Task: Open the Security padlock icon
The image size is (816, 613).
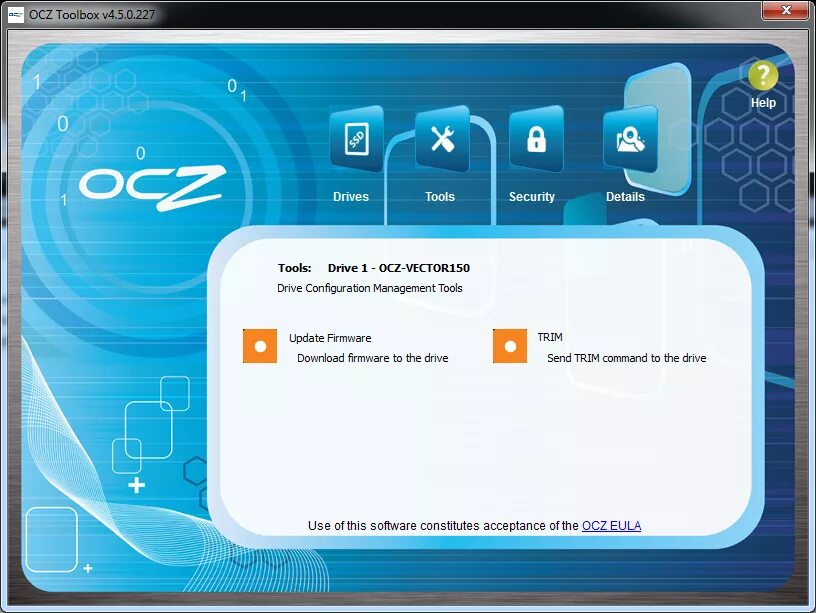Action: 537,139
